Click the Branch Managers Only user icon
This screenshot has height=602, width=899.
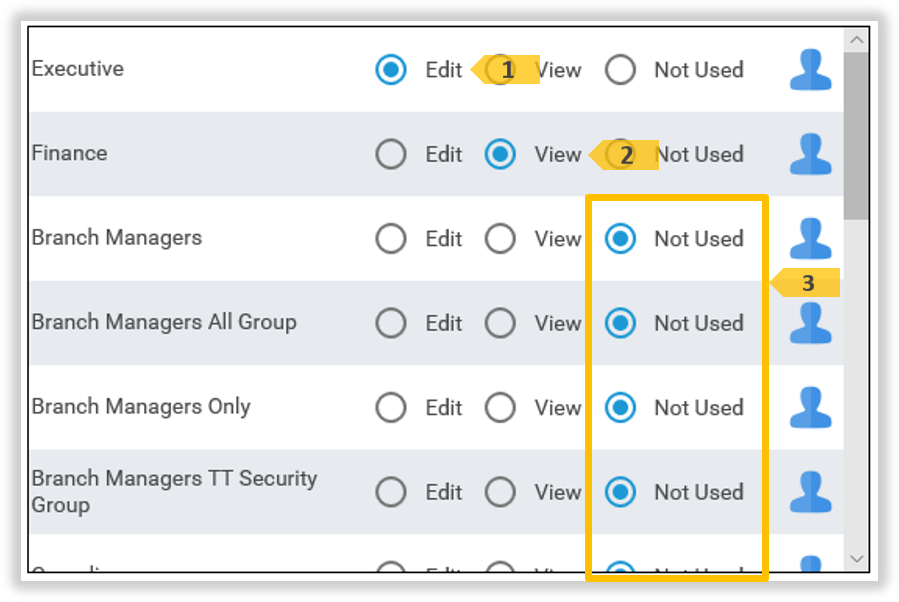click(x=810, y=407)
